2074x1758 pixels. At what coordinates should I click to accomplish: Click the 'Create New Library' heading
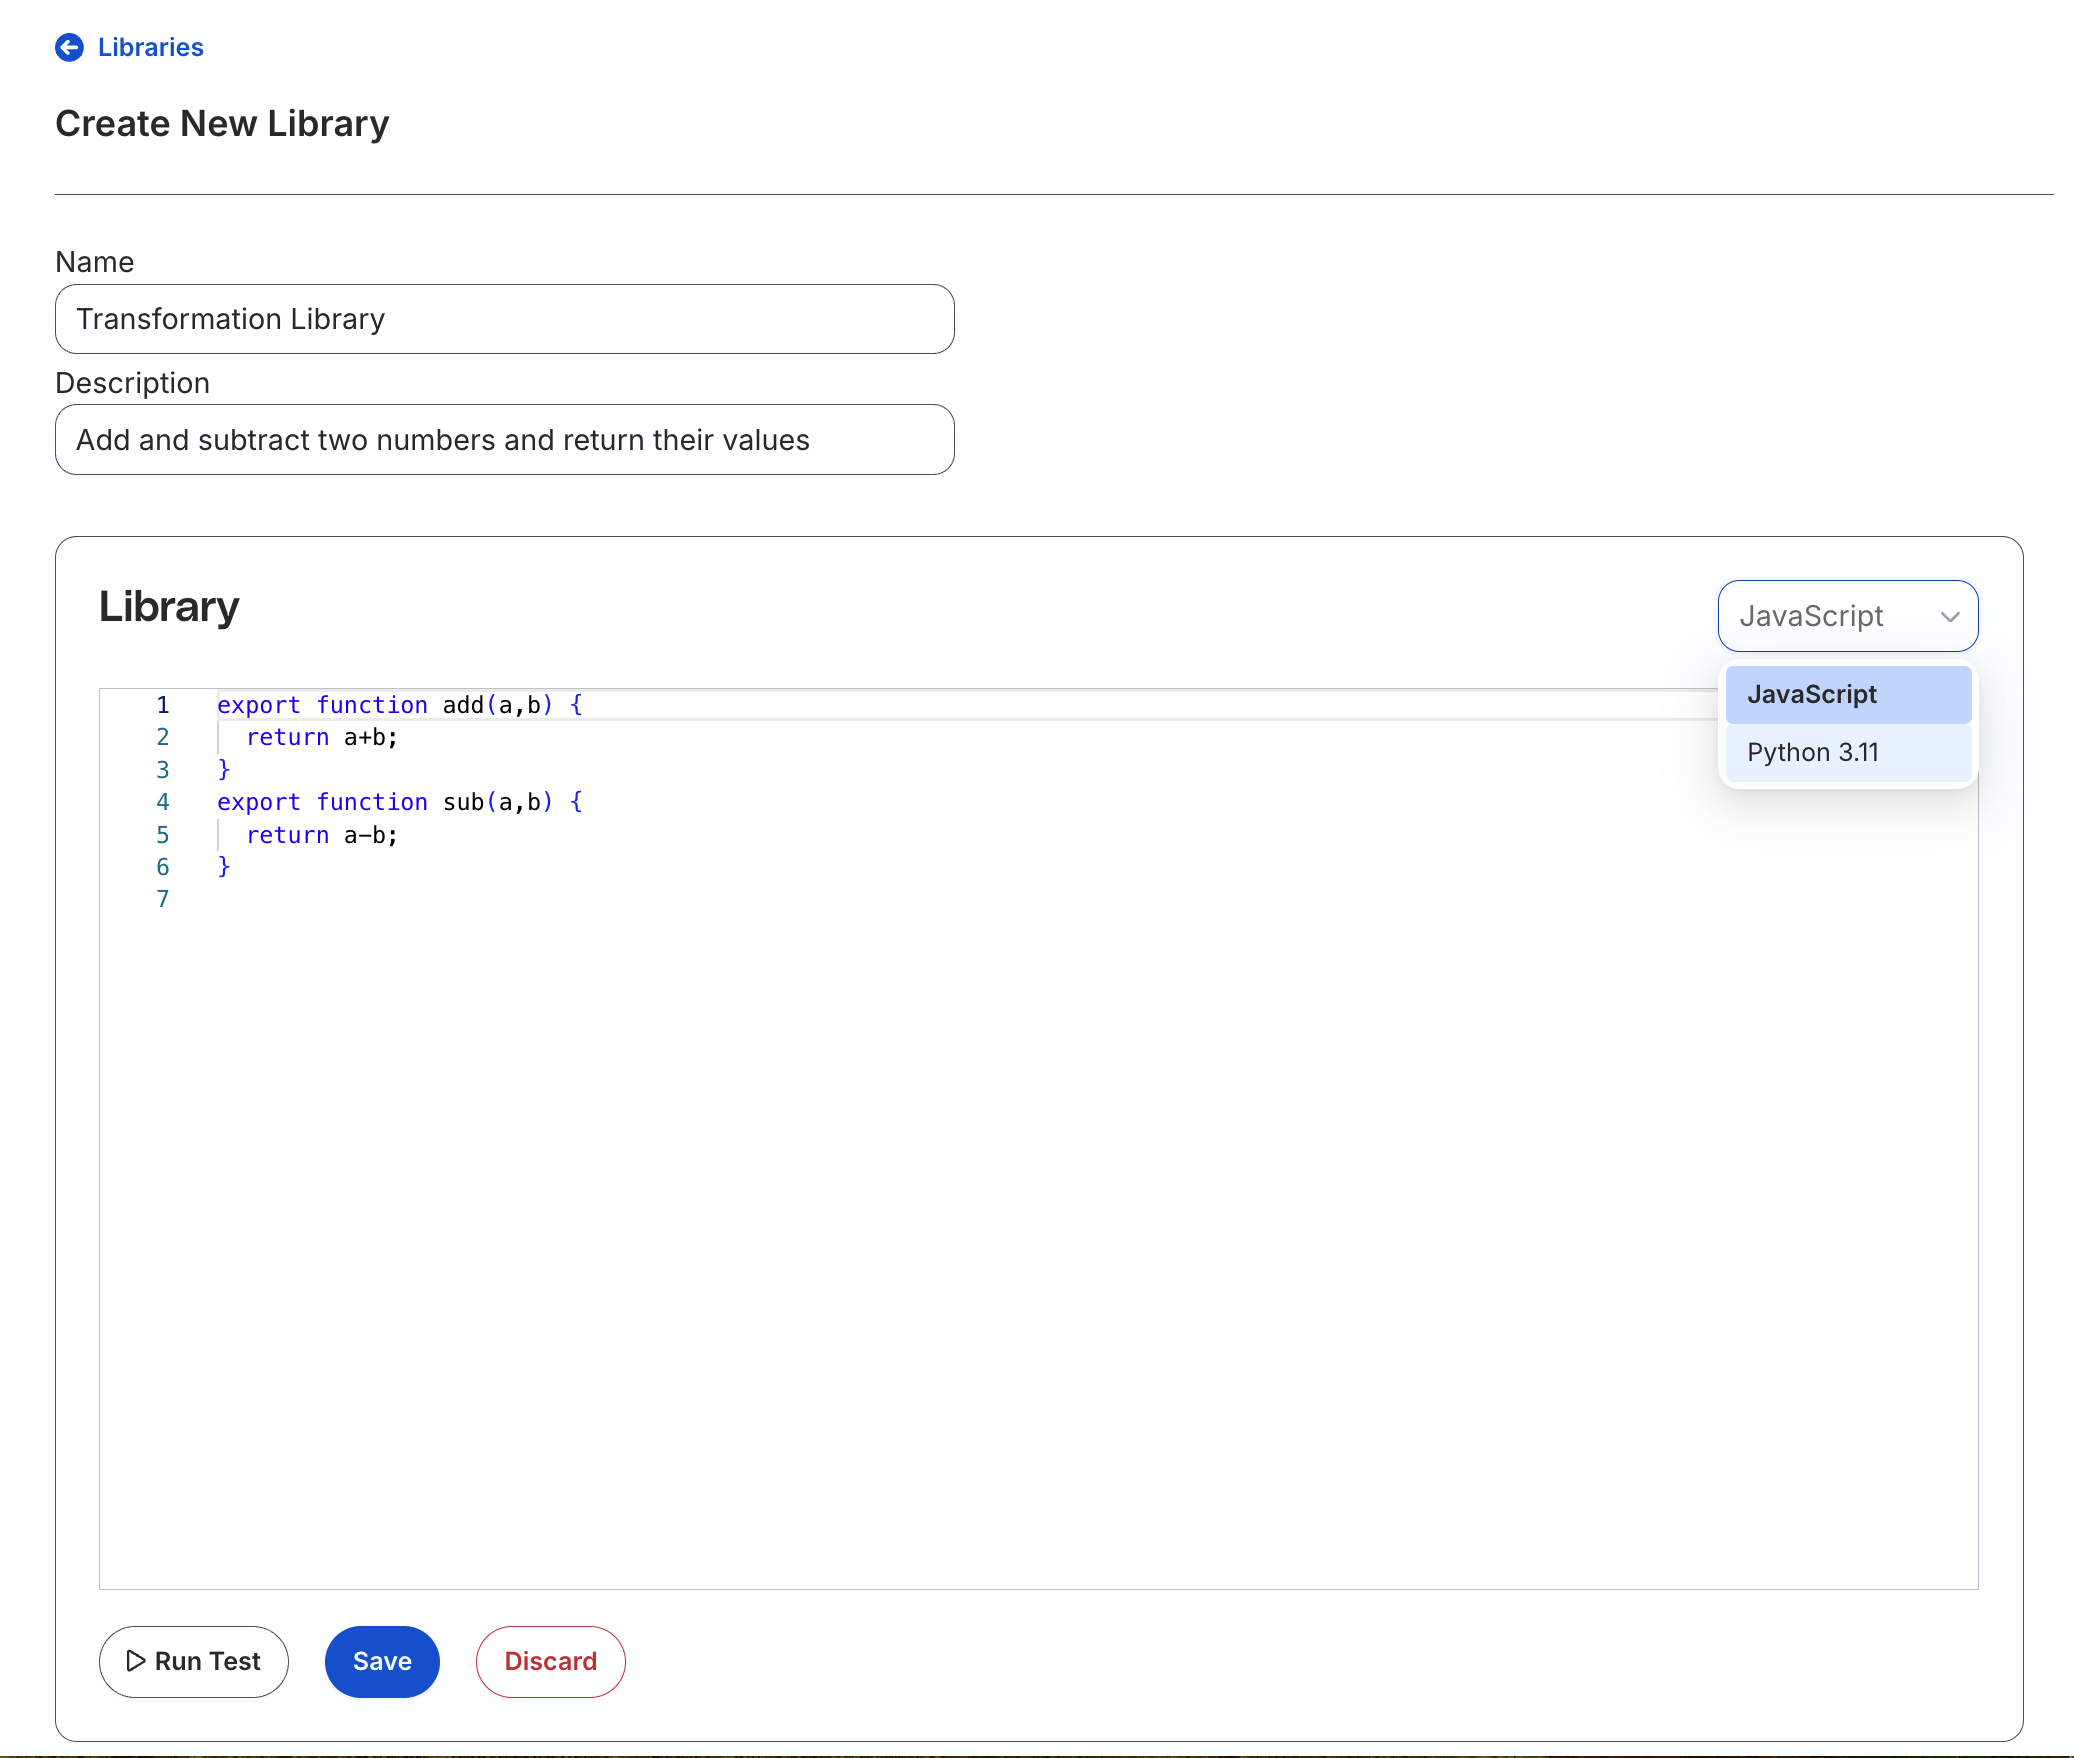coord(222,124)
